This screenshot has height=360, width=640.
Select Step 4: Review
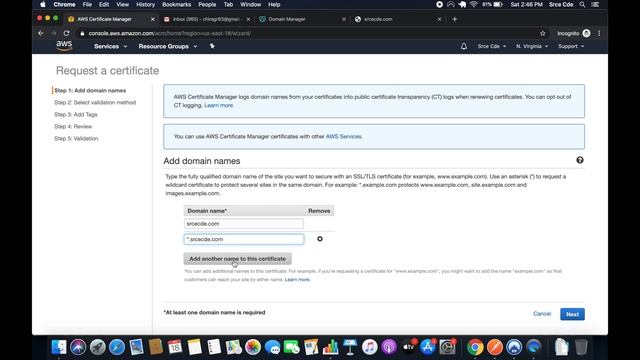(x=73, y=127)
